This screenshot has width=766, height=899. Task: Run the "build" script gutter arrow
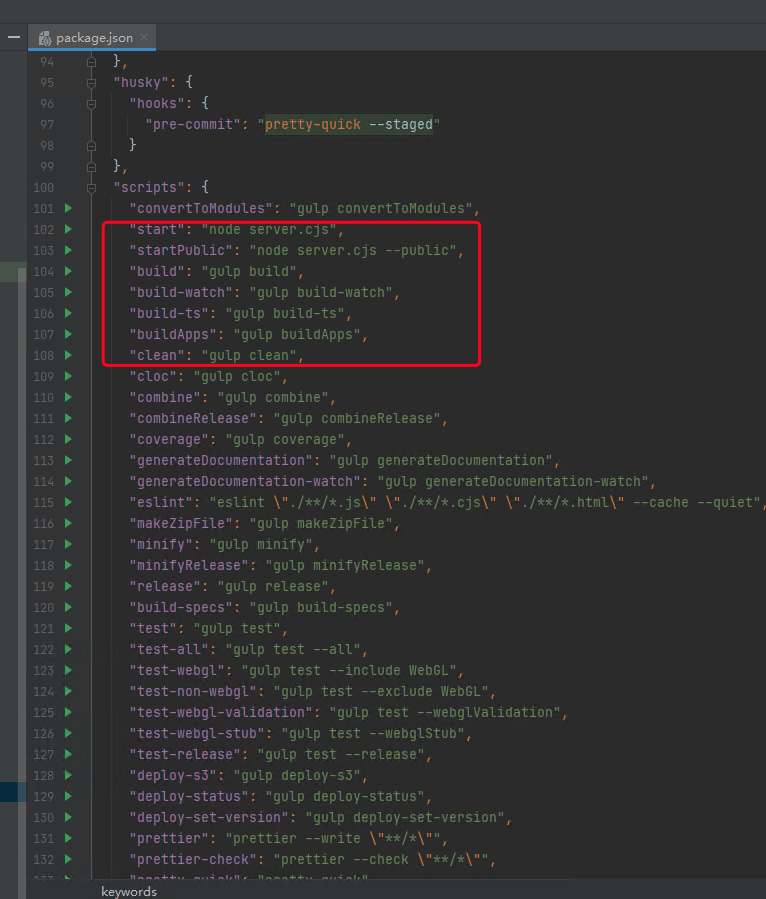68,271
